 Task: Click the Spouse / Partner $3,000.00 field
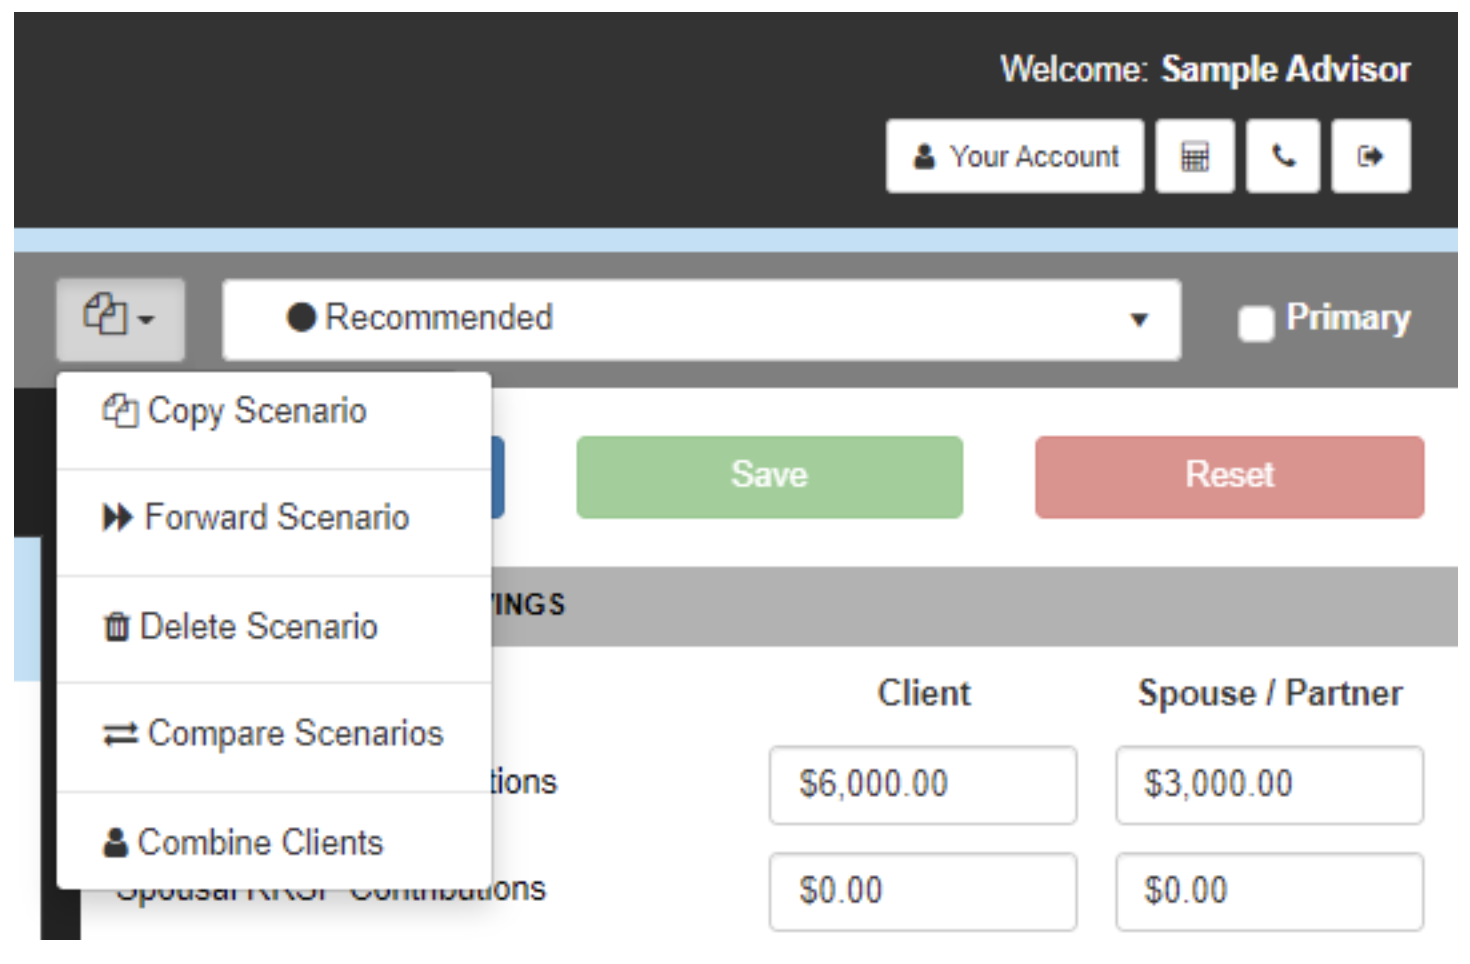(1268, 784)
